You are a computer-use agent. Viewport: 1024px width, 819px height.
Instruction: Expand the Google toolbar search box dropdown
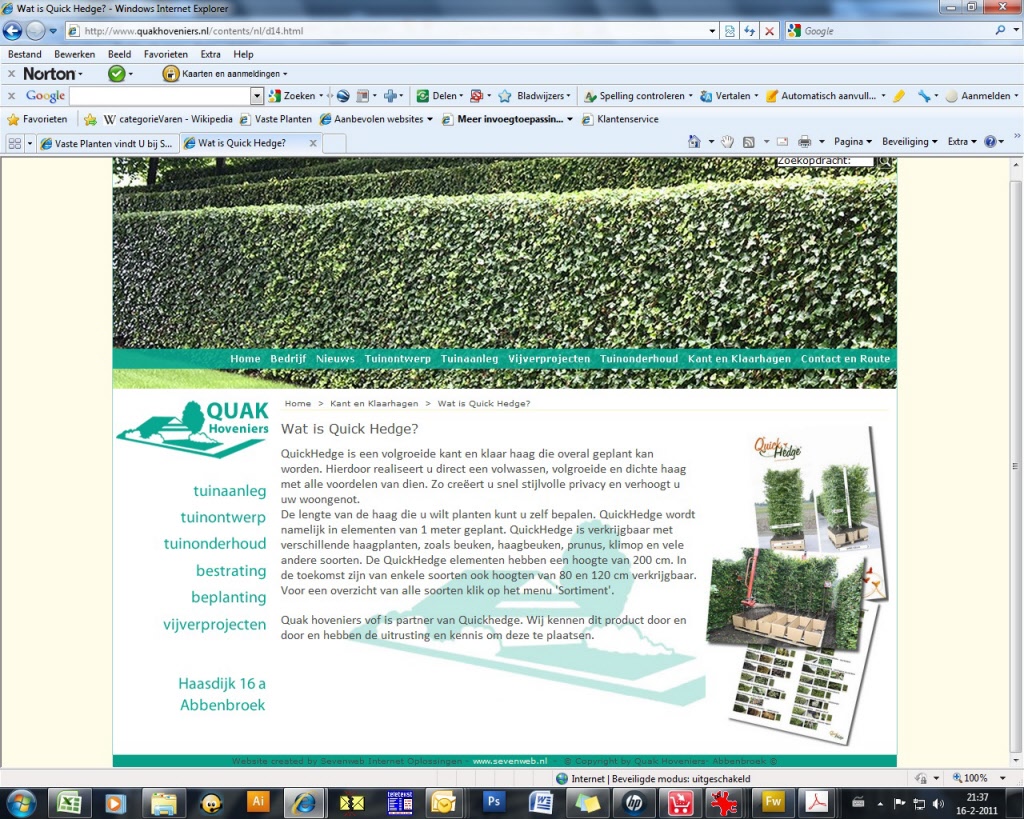pos(257,96)
